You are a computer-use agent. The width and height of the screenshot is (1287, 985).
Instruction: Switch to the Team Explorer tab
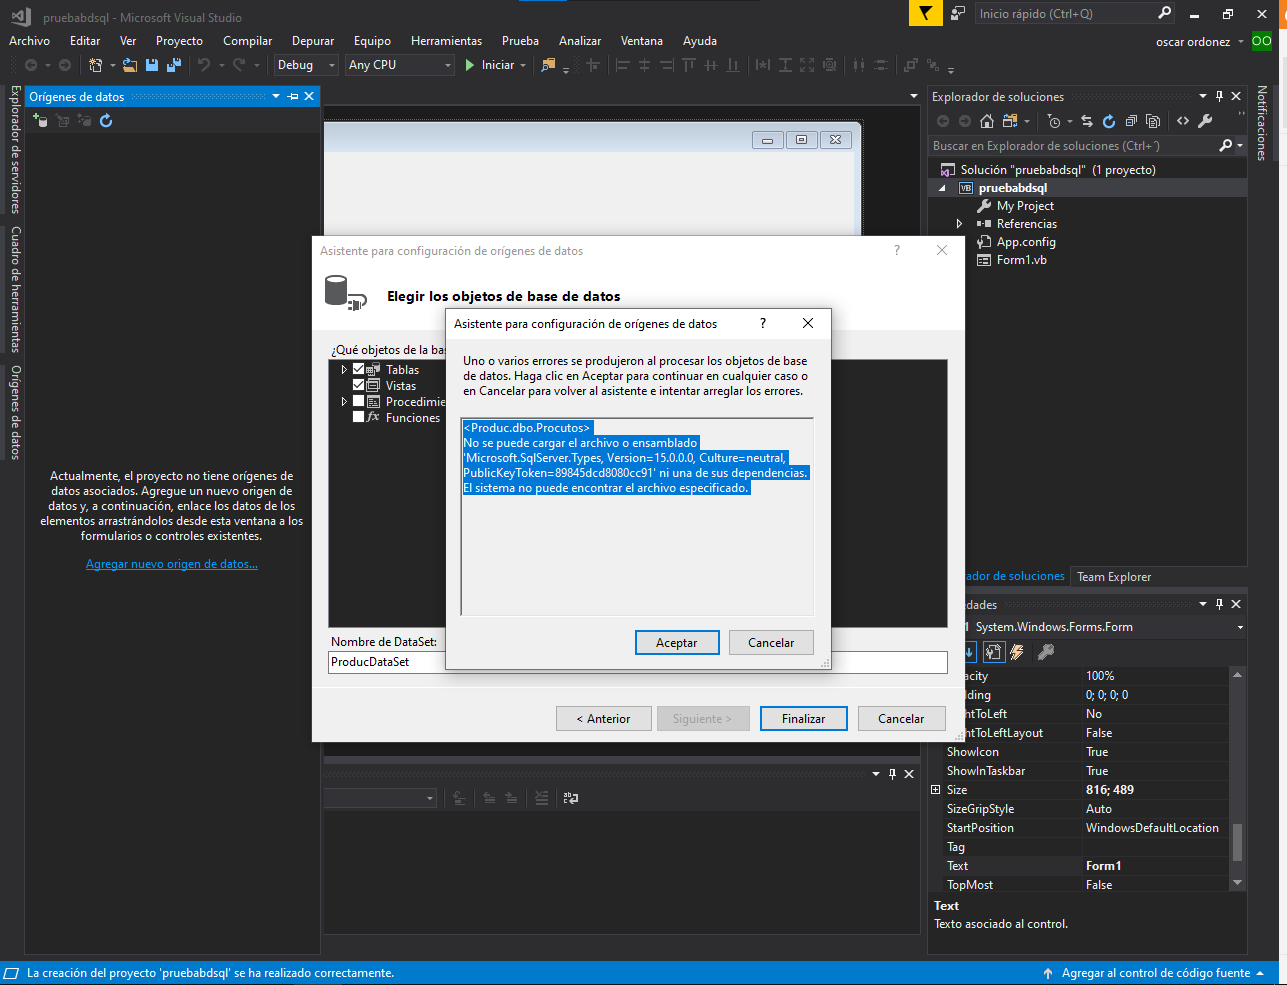point(1114,577)
